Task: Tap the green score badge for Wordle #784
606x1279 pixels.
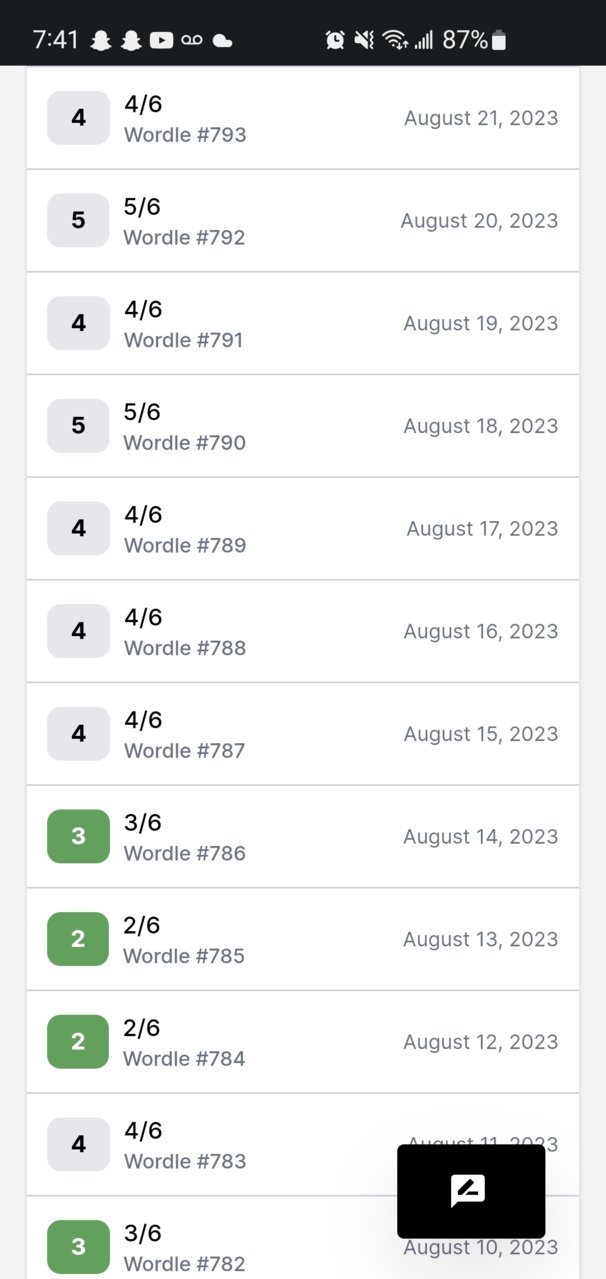Action: [78, 1041]
